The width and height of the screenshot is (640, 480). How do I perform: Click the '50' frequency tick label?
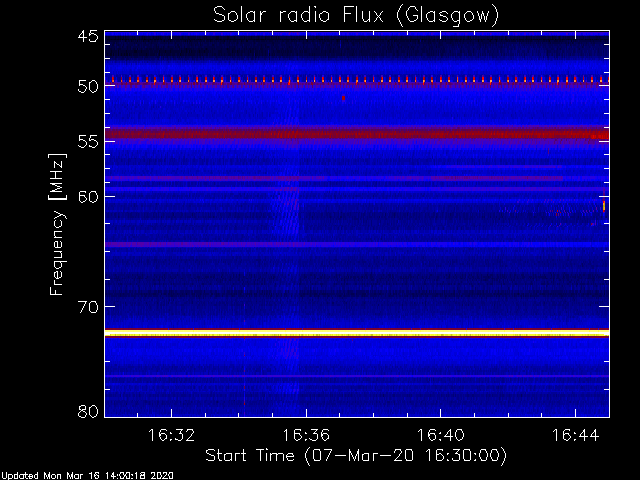[88, 87]
